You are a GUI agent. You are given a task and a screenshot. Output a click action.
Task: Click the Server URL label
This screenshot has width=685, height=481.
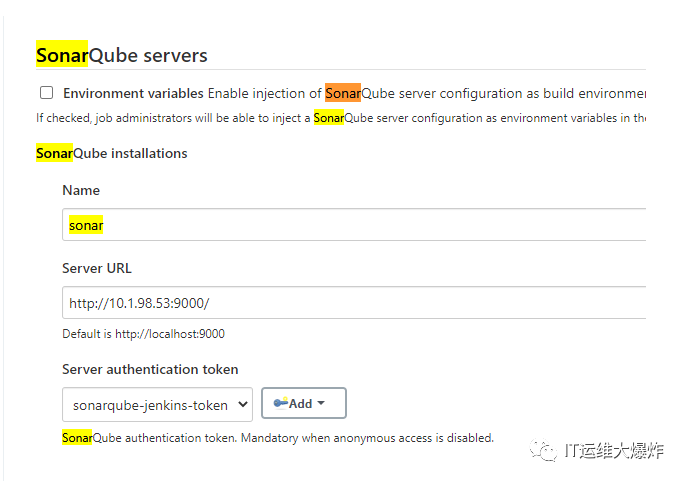click(x=97, y=268)
